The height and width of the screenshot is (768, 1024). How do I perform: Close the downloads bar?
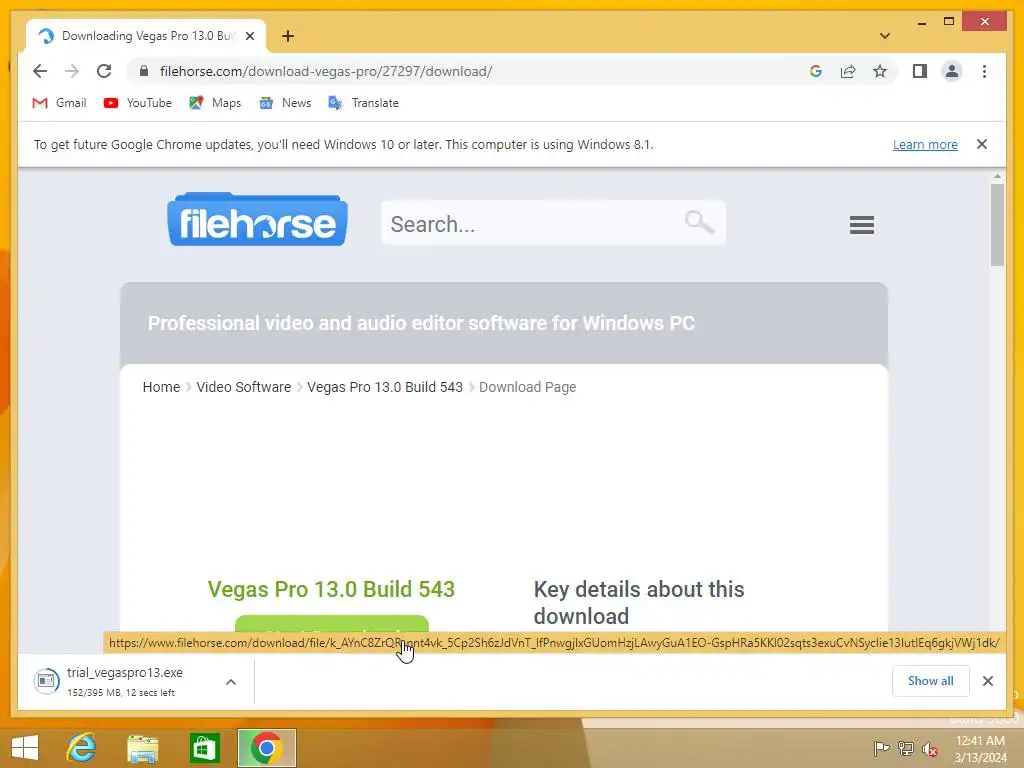pos(987,681)
